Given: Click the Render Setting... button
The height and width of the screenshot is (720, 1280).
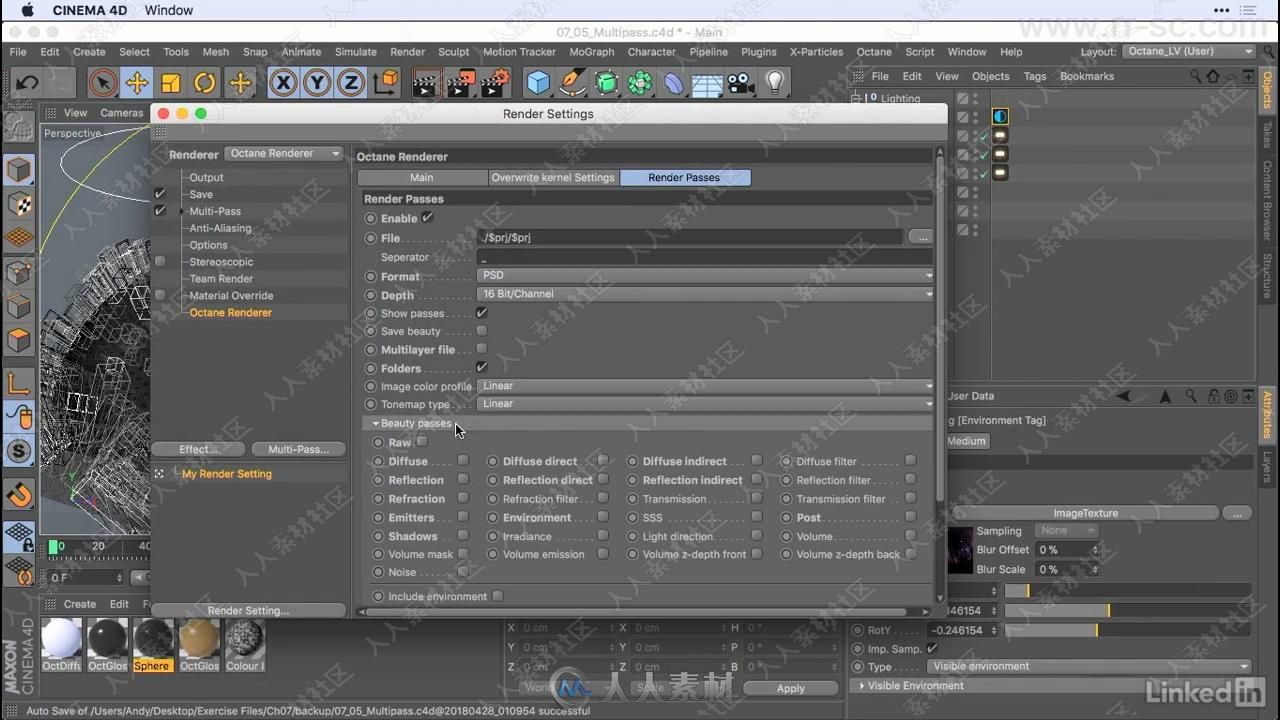Looking at the screenshot, I should click(248, 610).
